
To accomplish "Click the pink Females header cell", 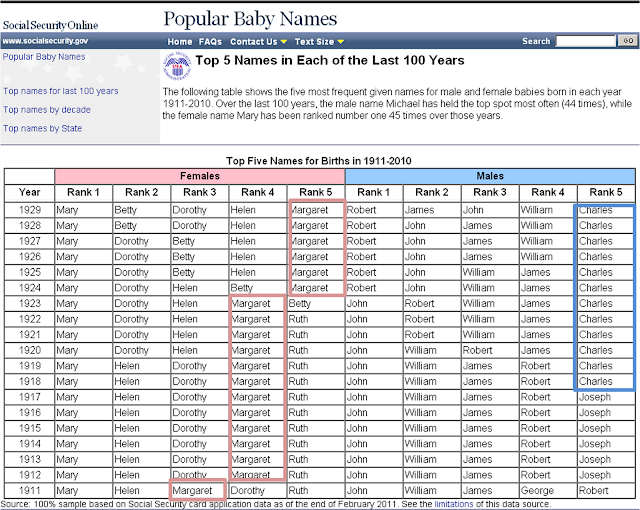I will click(x=200, y=176).
